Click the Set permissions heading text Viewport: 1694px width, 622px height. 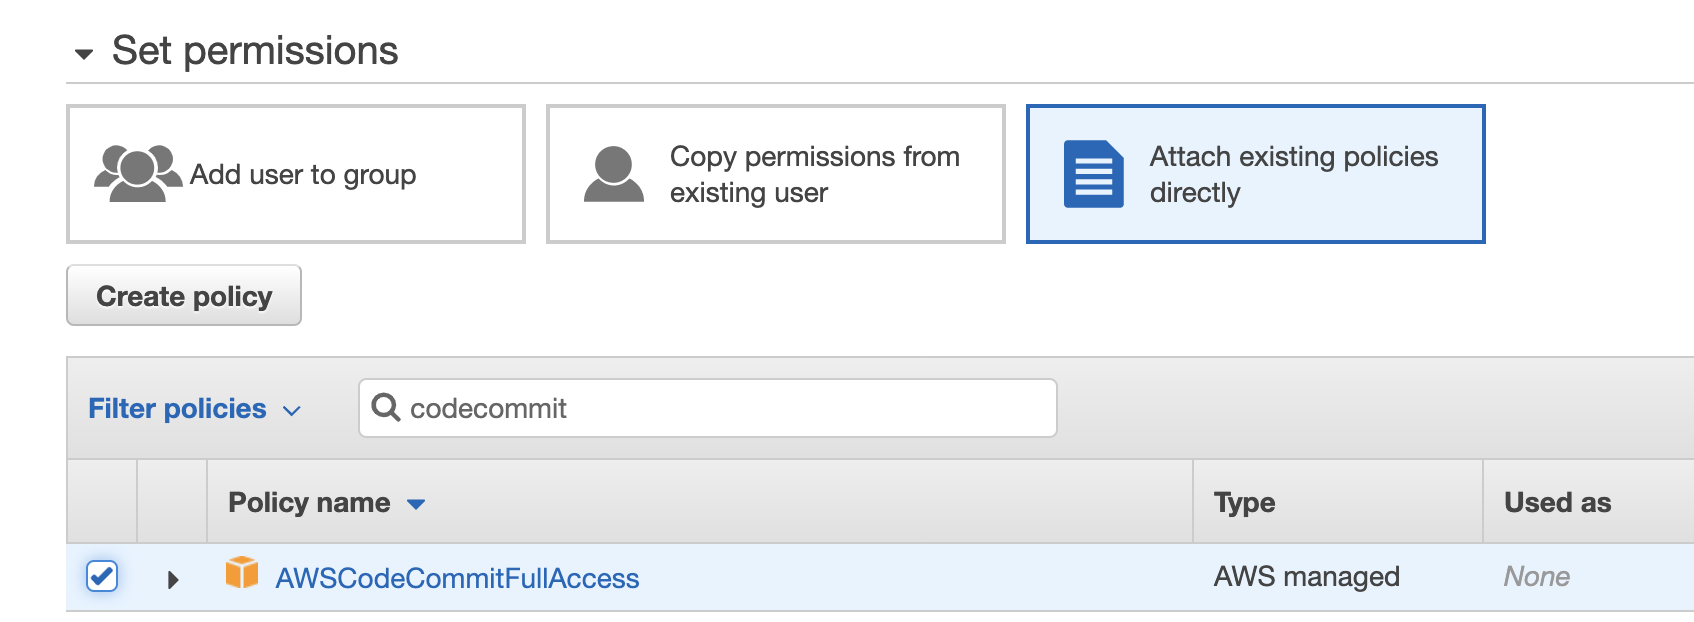pyautogui.click(x=255, y=50)
